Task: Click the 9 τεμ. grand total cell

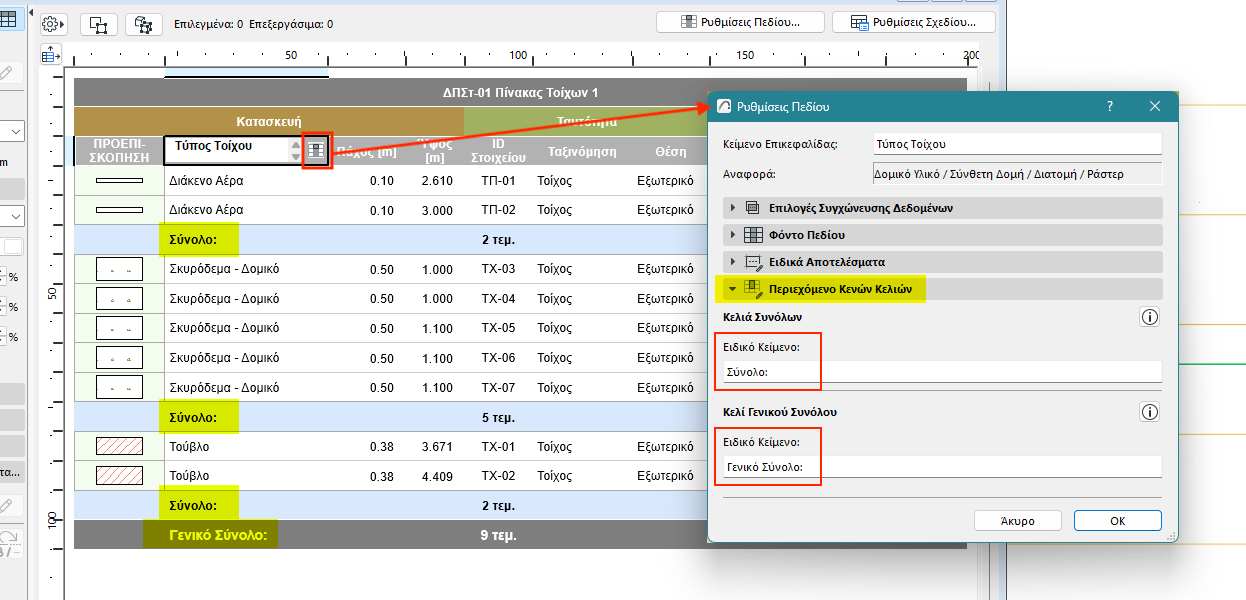Action: pyautogui.click(x=498, y=535)
